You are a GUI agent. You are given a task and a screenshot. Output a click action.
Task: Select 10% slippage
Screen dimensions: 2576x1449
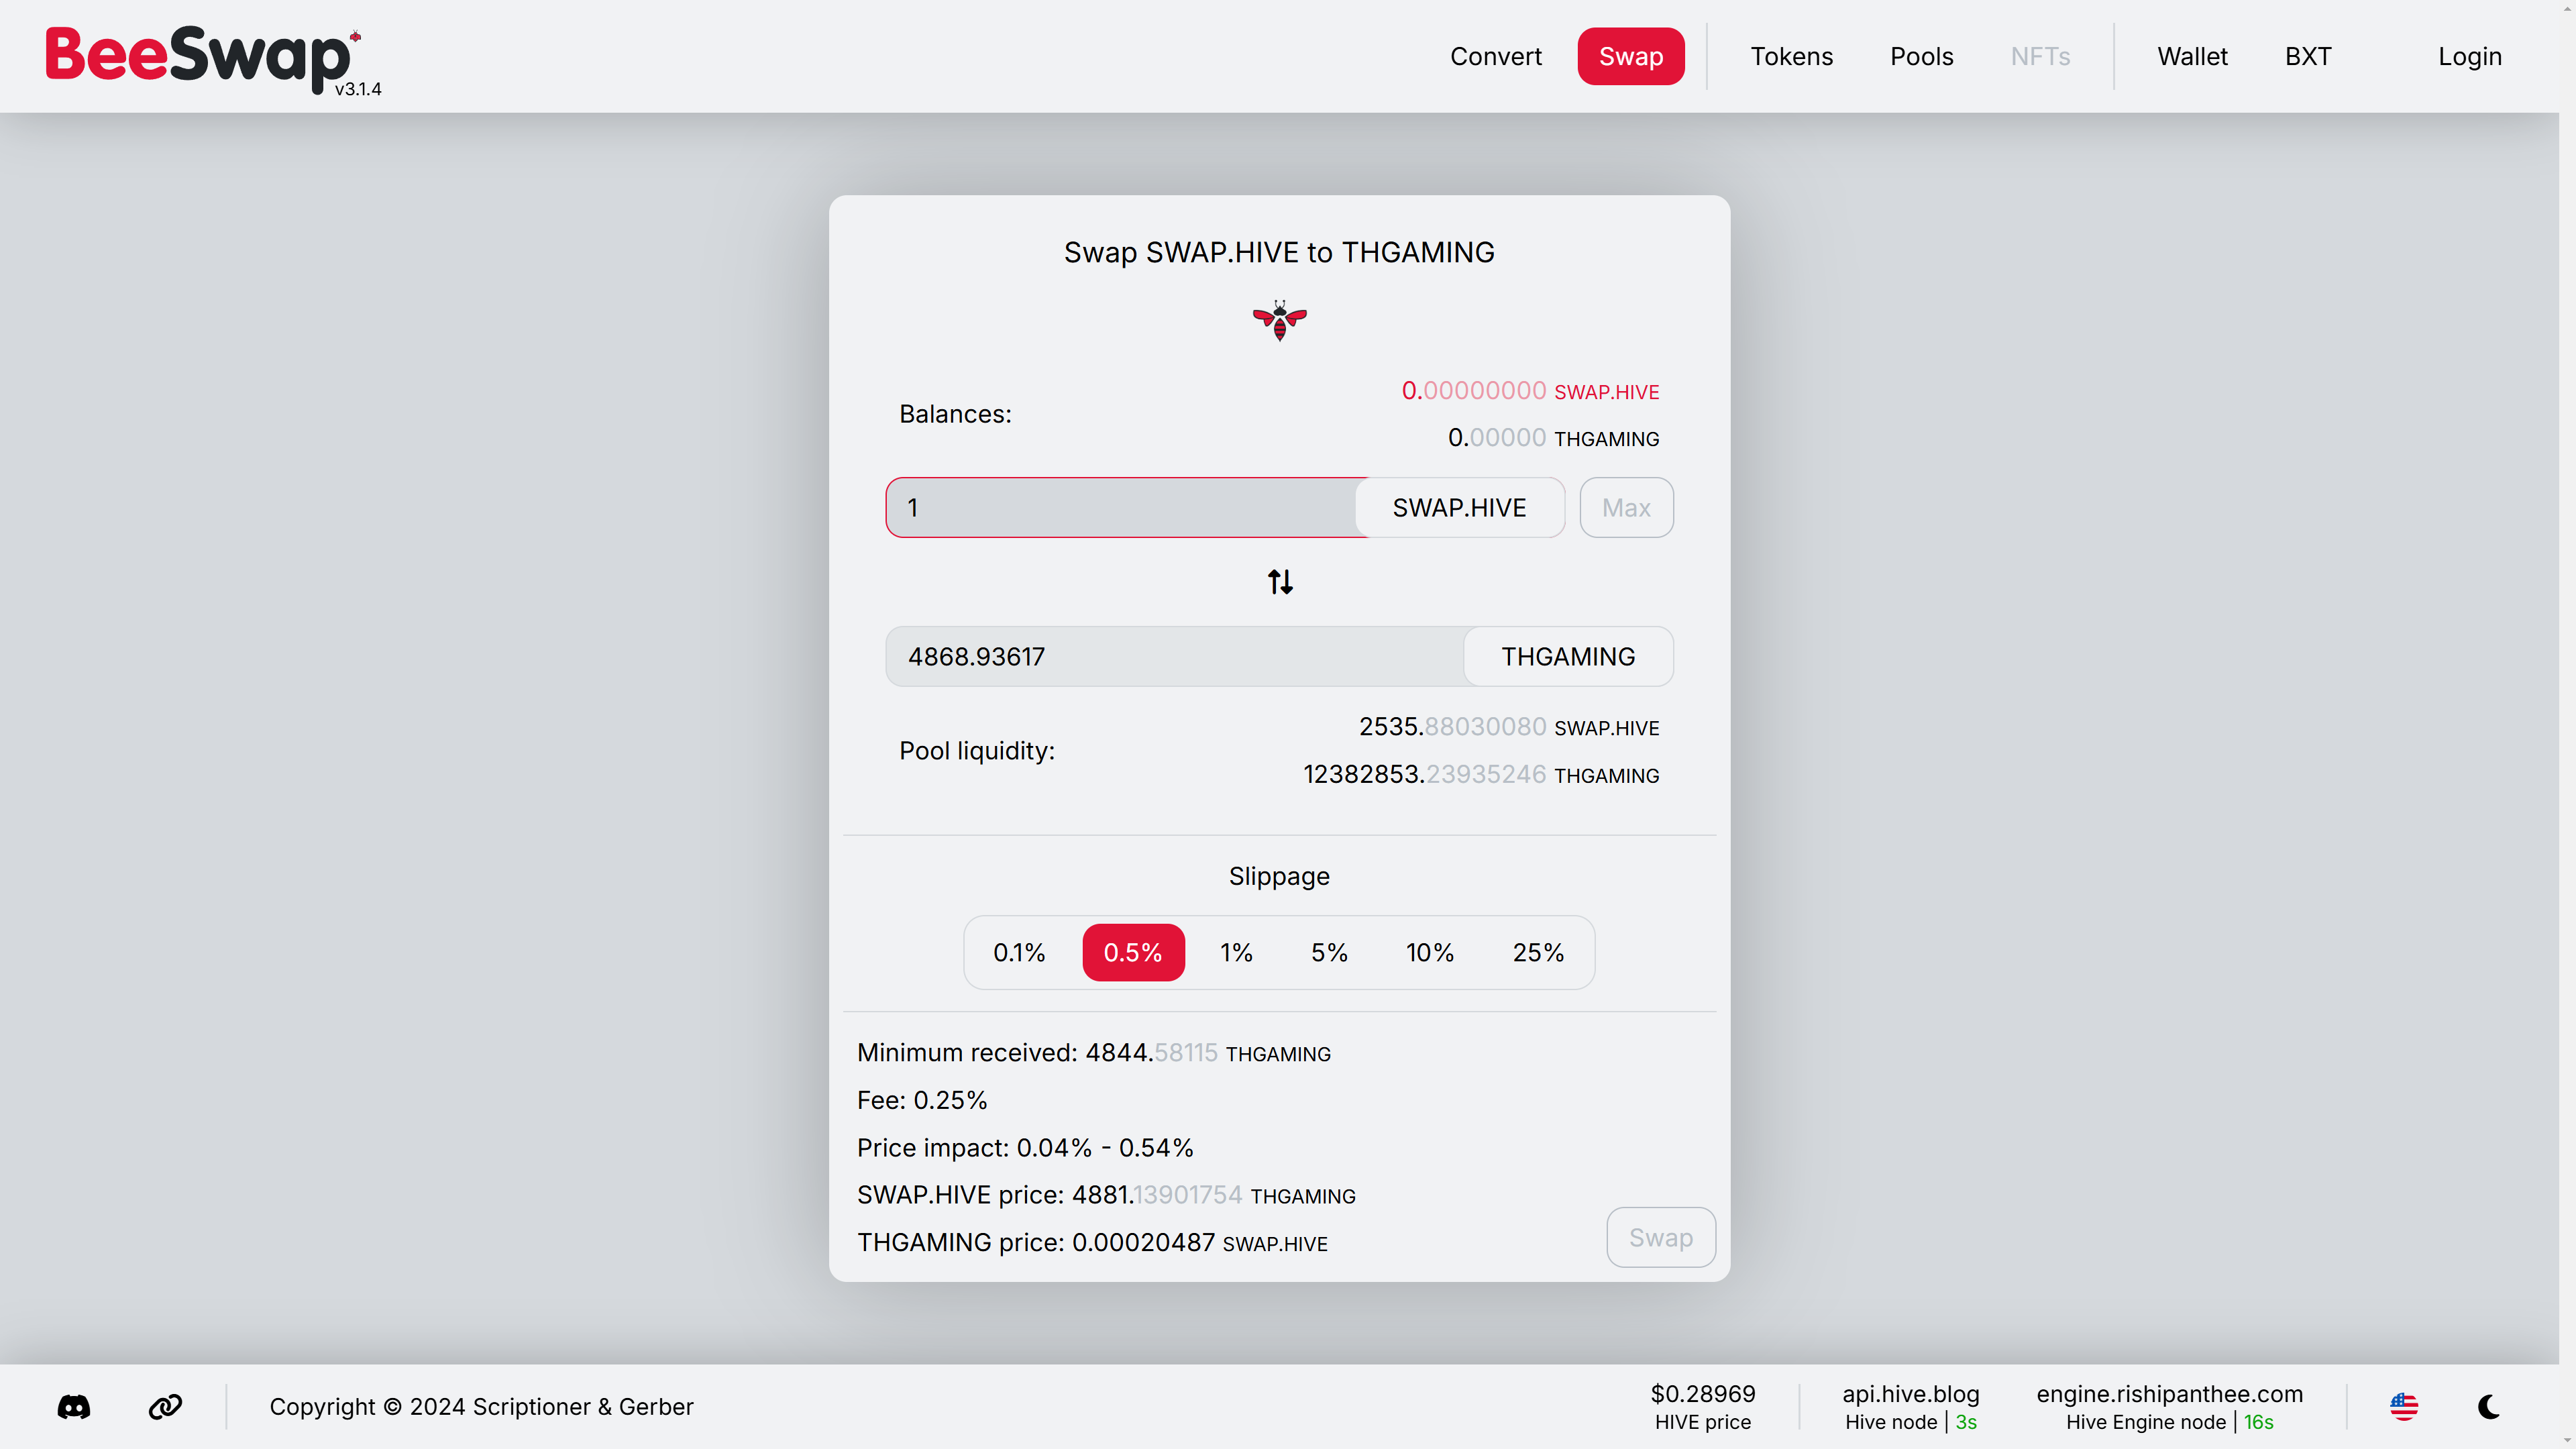(1430, 952)
